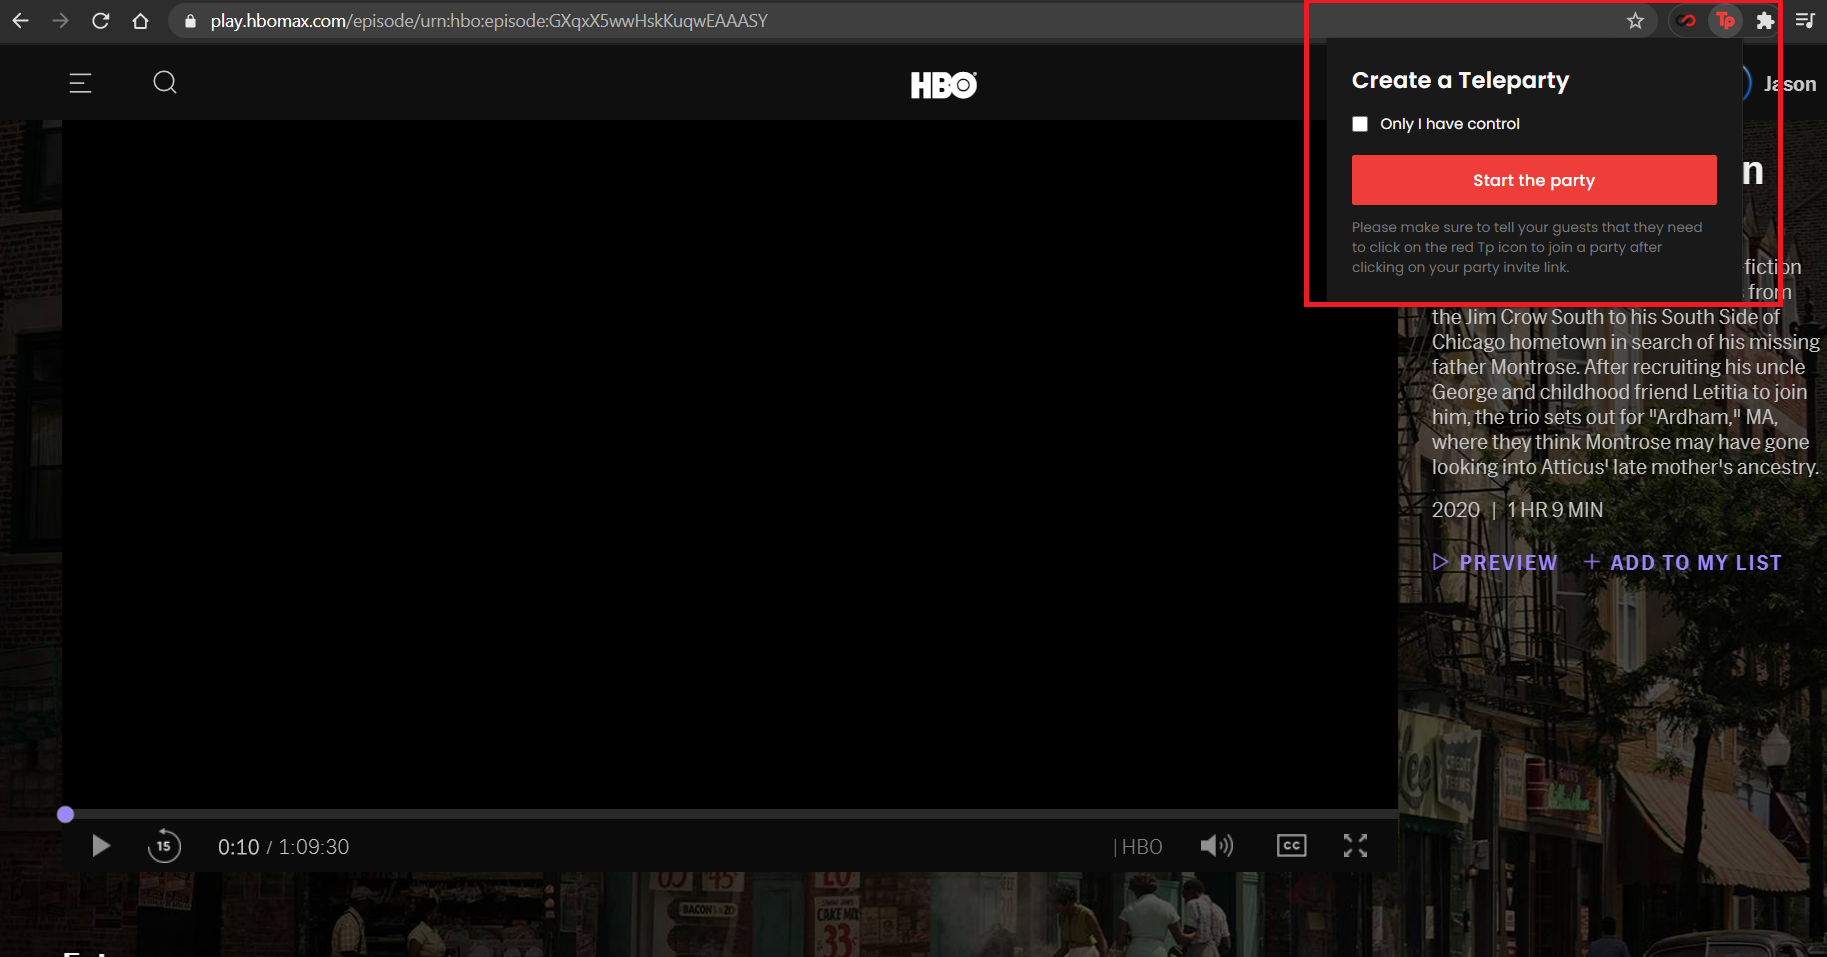The height and width of the screenshot is (957, 1827).
Task: Click the 0:10 elapsed time text
Action: [239, 847]
